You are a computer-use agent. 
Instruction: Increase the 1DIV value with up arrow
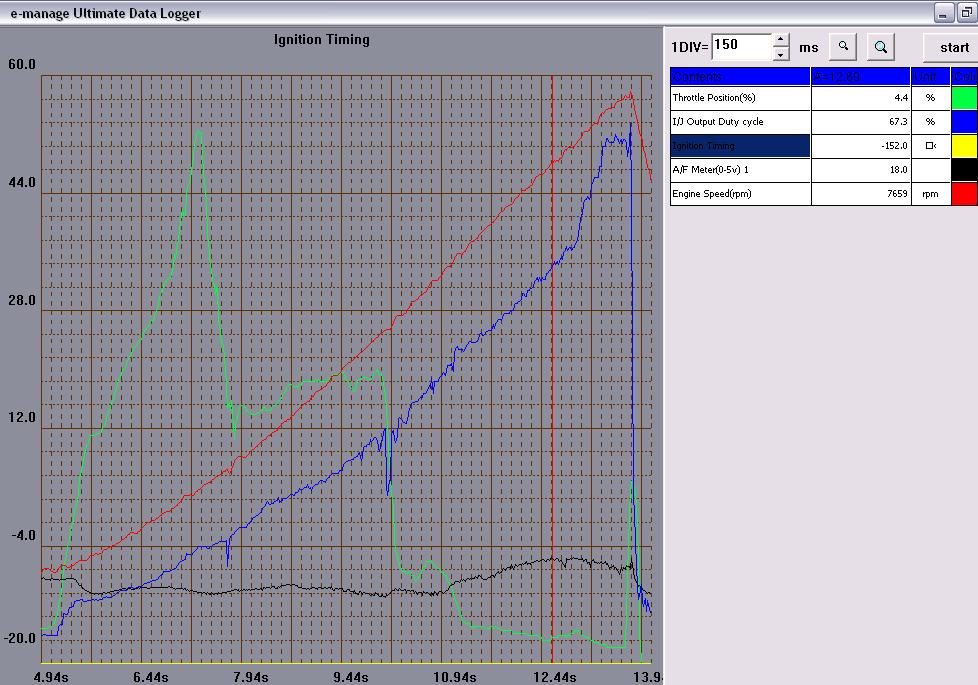tap(781, 40)
